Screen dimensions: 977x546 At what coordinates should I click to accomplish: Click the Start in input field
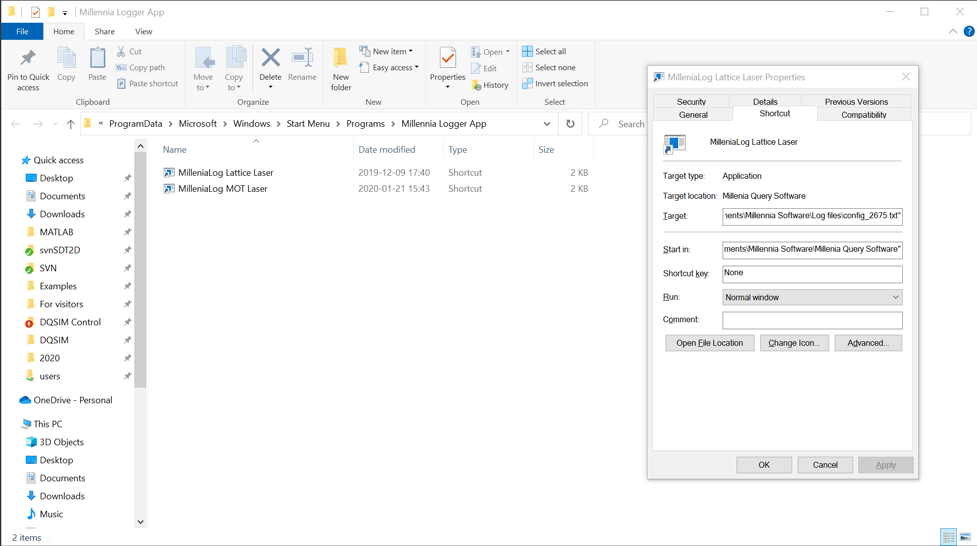(x=812, y=249)
